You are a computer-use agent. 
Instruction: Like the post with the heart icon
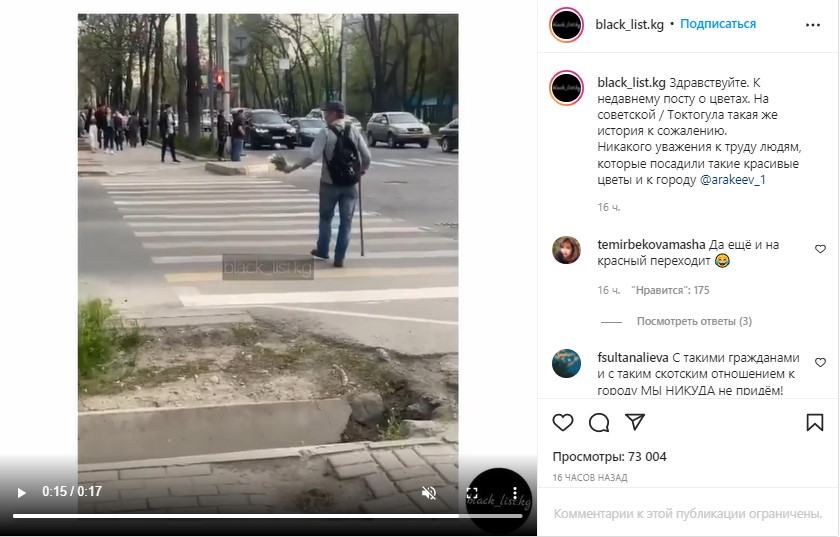[x=562, y=422]
